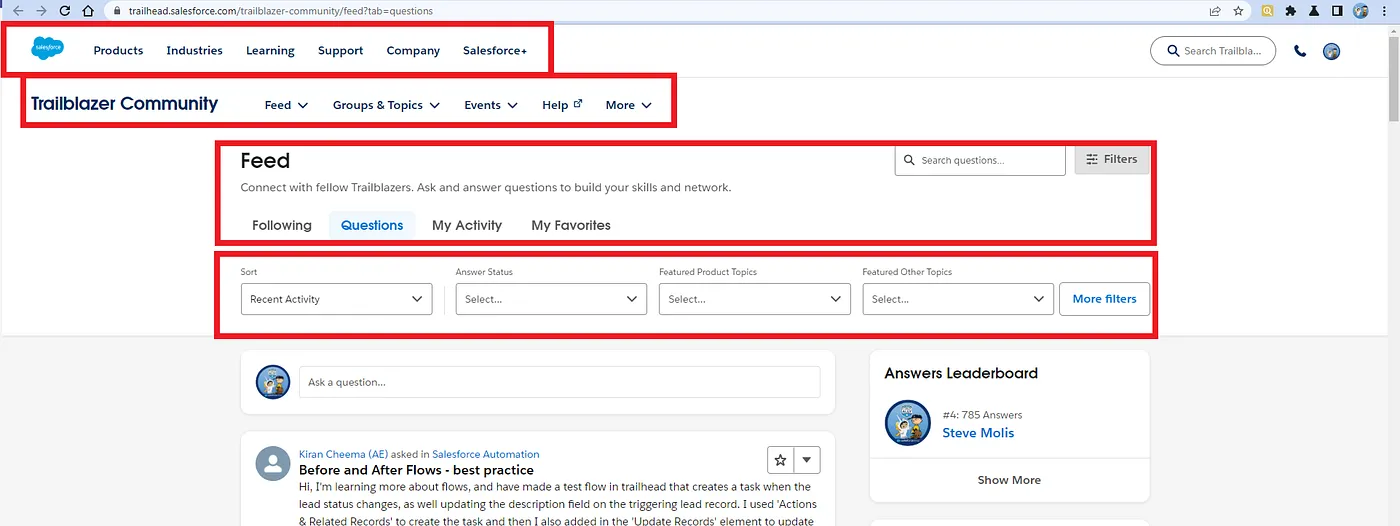Open the Help external link
The width and height of the screenshot is (1400, 526).
coord(562,105)
